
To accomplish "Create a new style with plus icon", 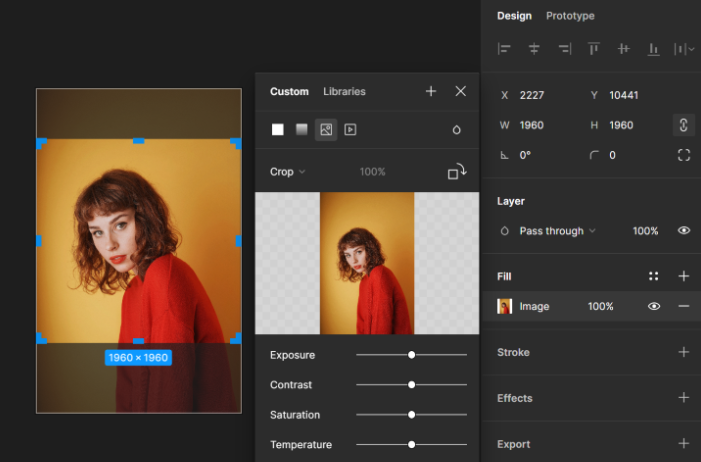I will (431, 91).
